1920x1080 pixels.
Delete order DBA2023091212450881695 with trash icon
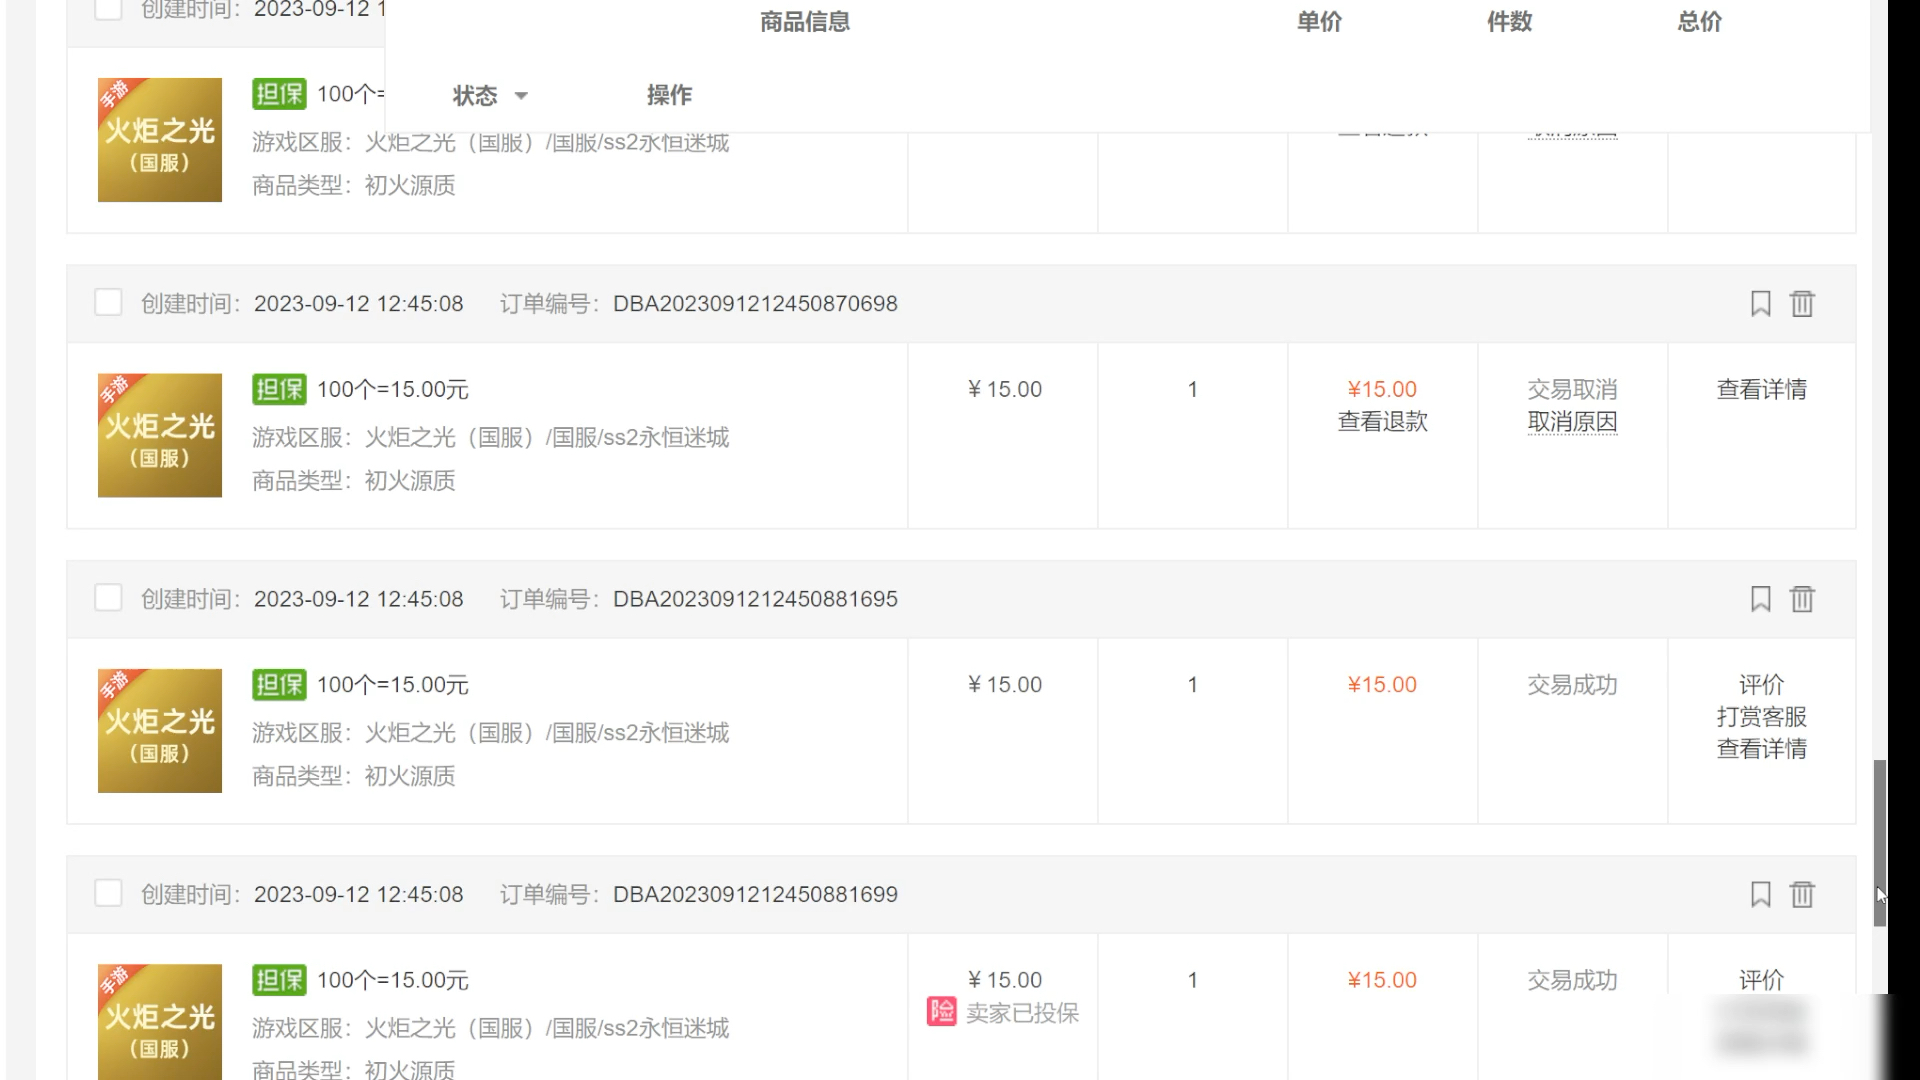pyautogui.click(x=1801, y=598)
